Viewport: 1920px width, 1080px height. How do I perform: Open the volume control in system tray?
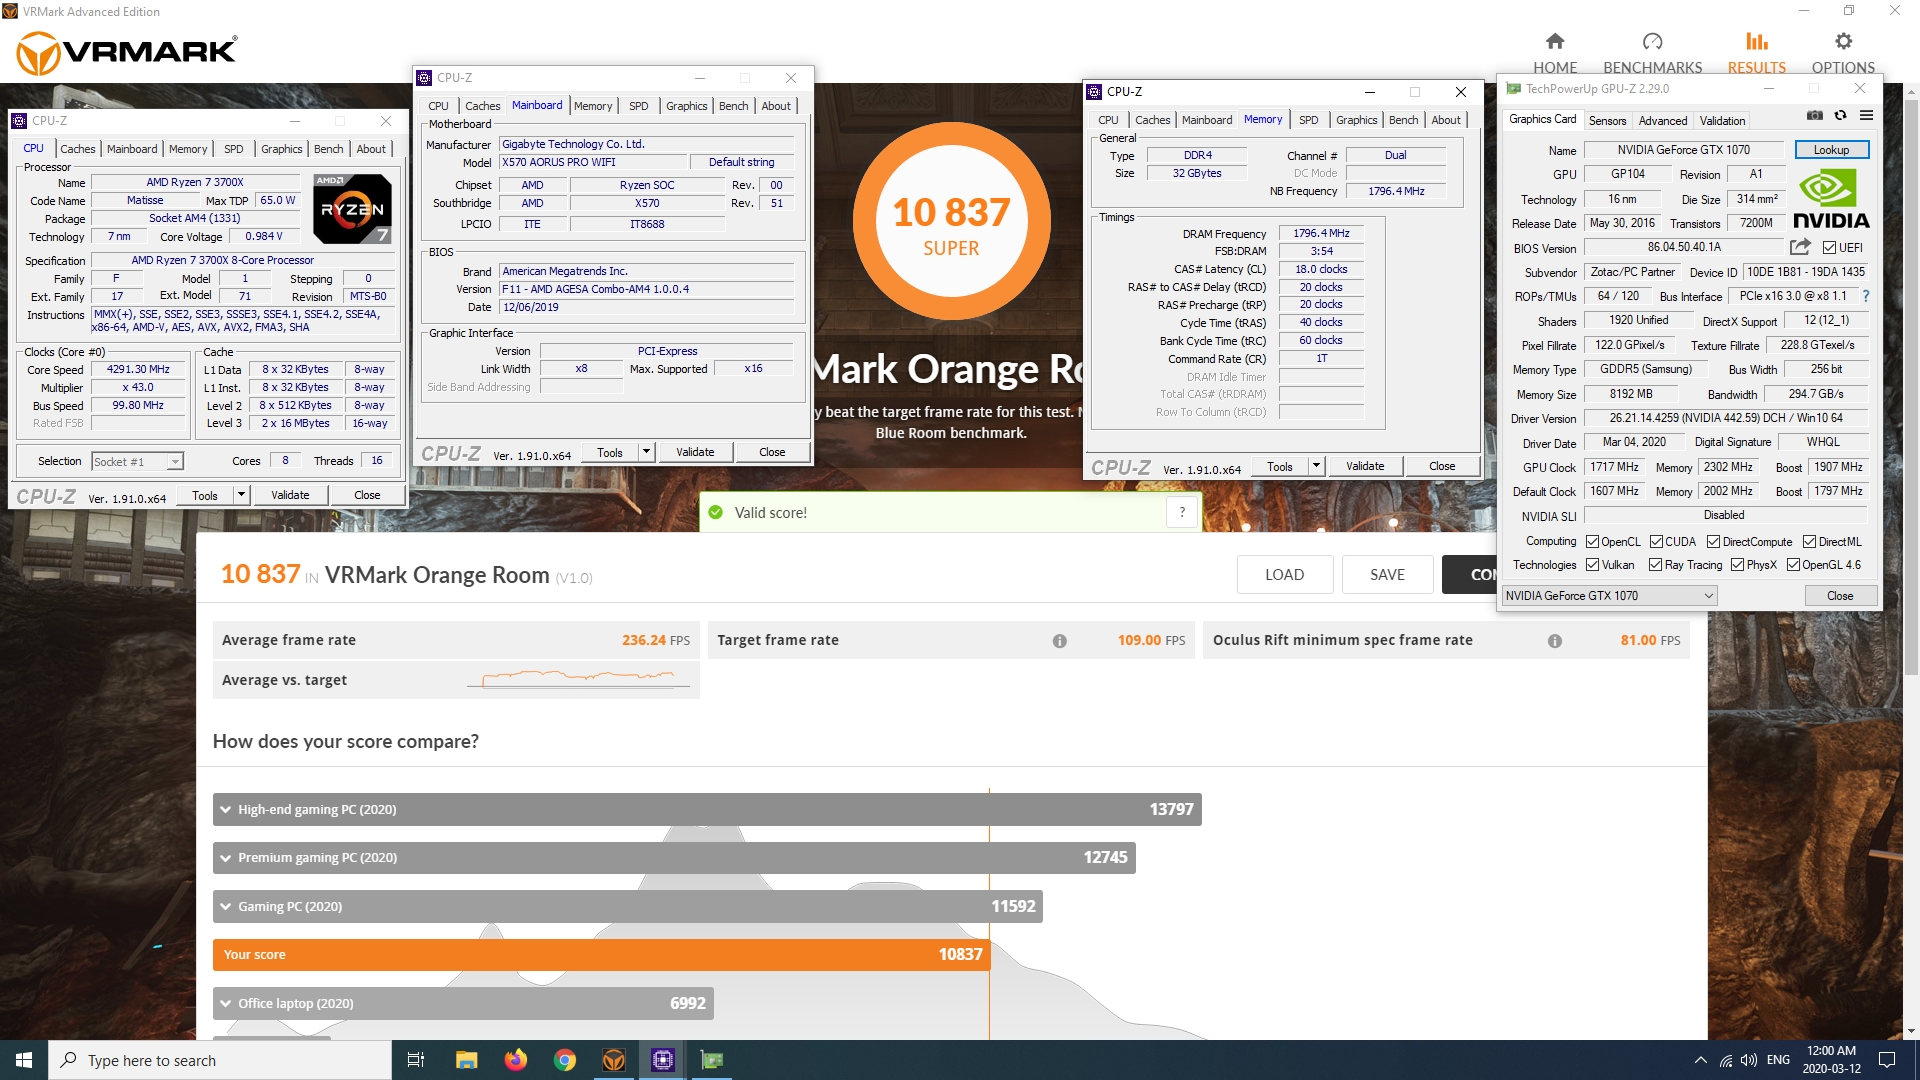click(1749, 1060)
